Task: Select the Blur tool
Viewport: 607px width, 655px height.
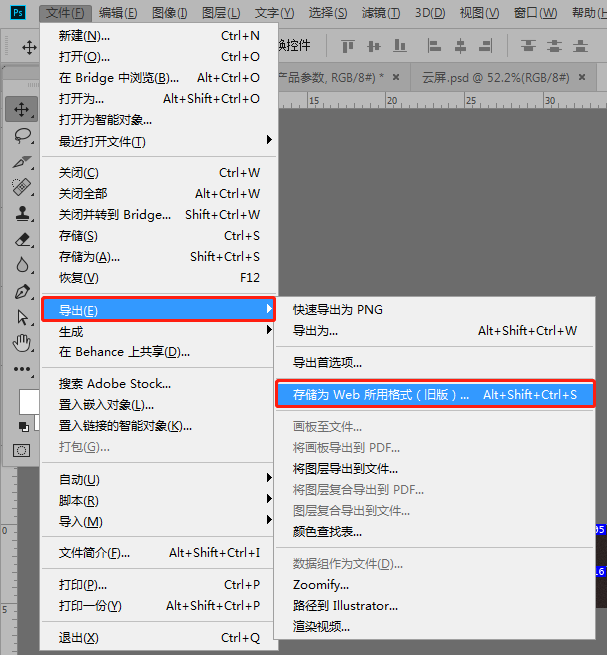Action: 21,265
